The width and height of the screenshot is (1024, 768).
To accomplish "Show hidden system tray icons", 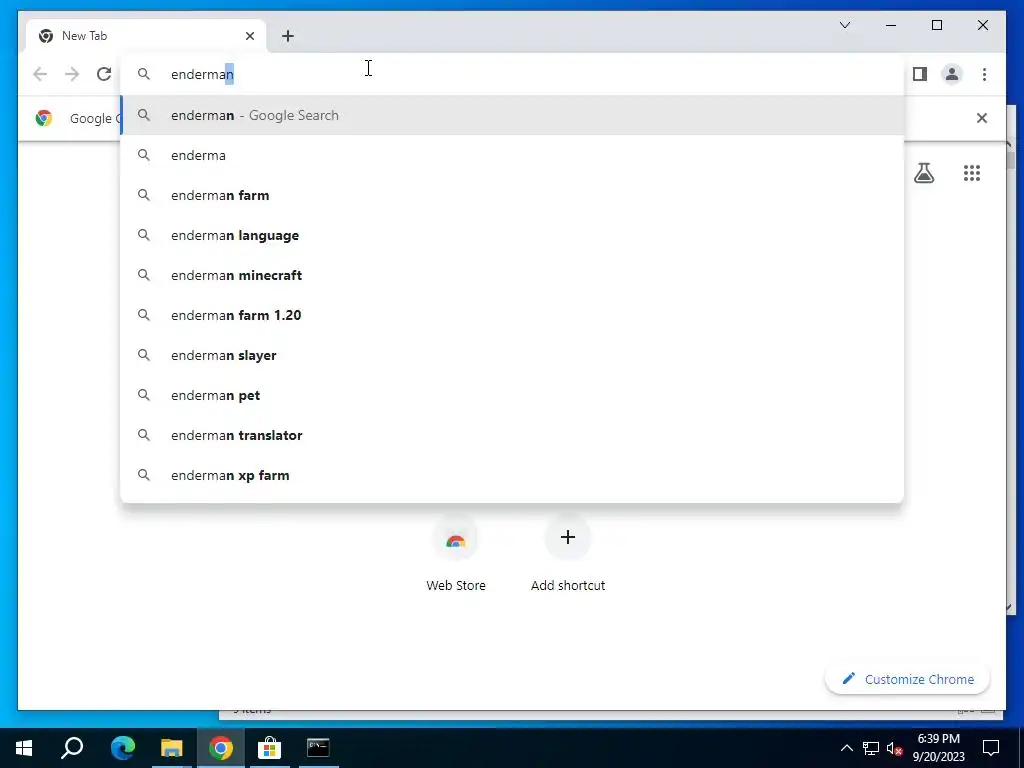I will click(x=846, y=748).
